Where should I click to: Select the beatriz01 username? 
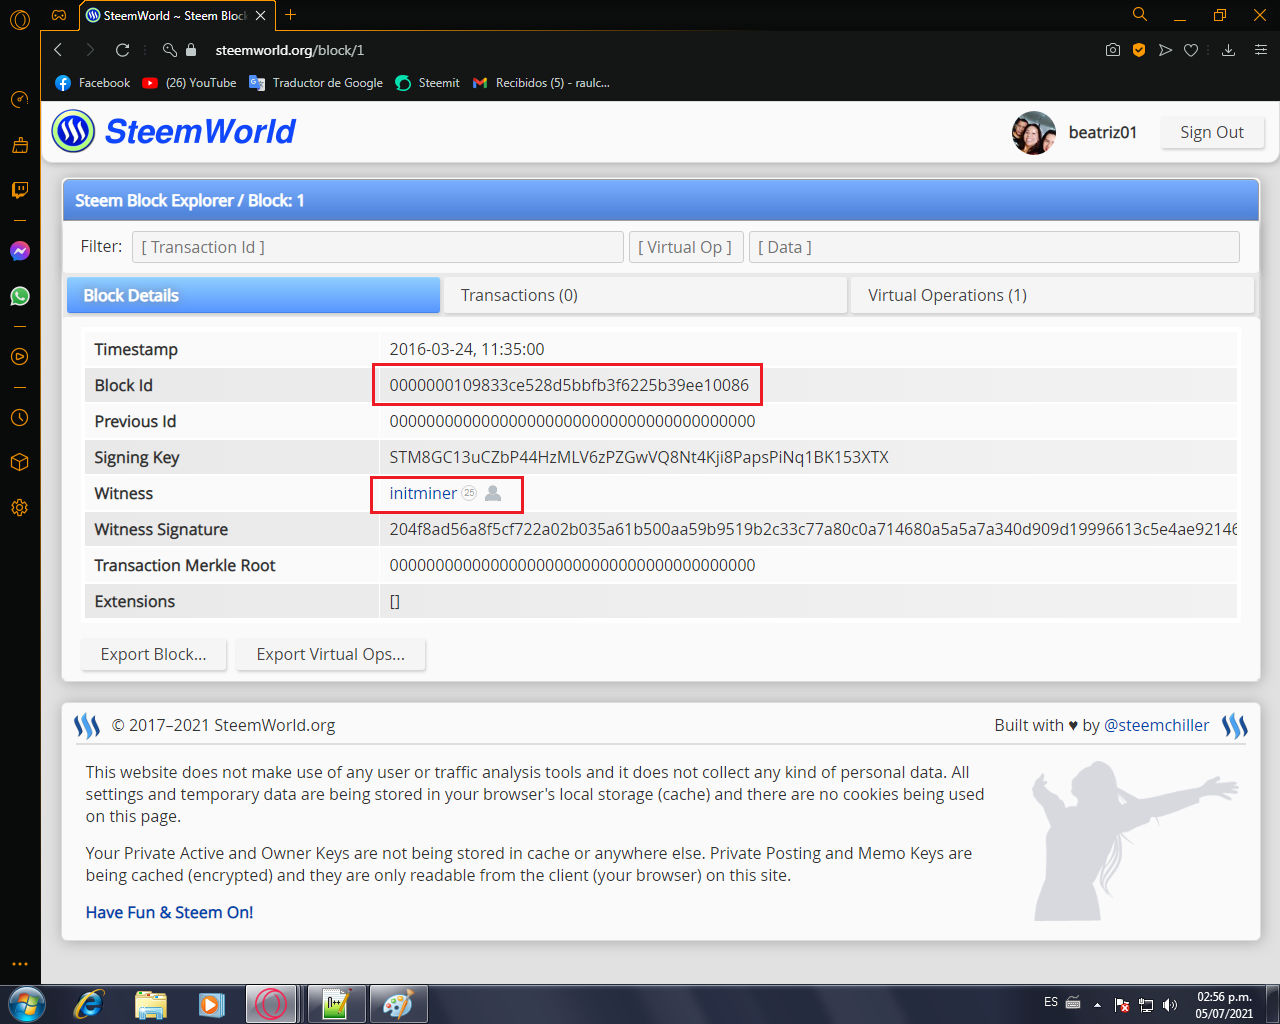point(1103,132)
